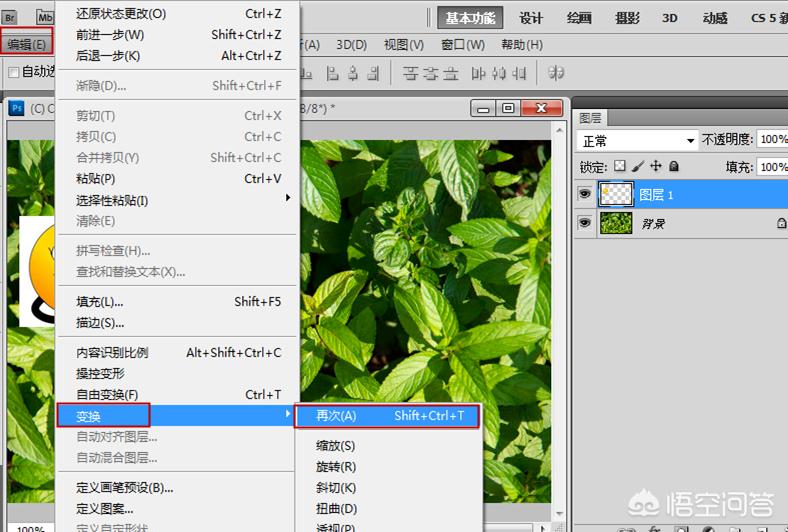
Task: Open the 3D(D) menu
Action: tap(351, 45)
